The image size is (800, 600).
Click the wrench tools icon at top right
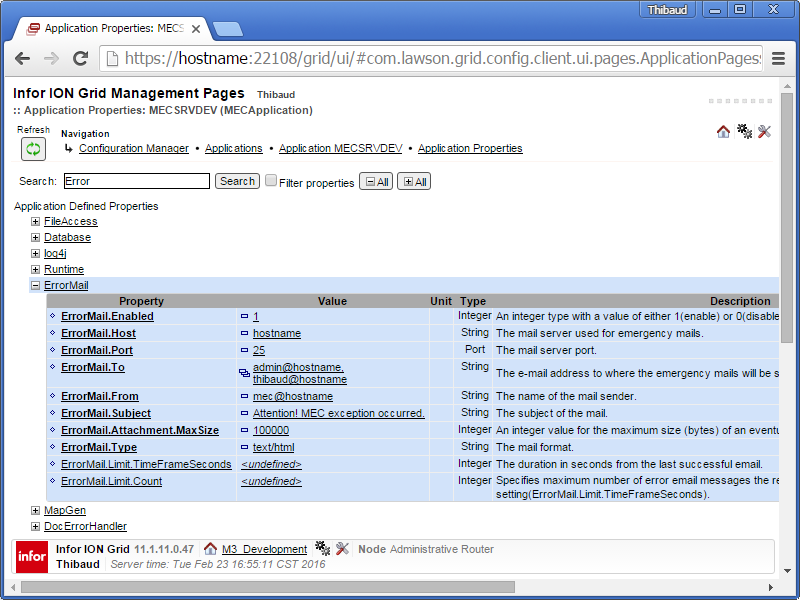point(765,132)
